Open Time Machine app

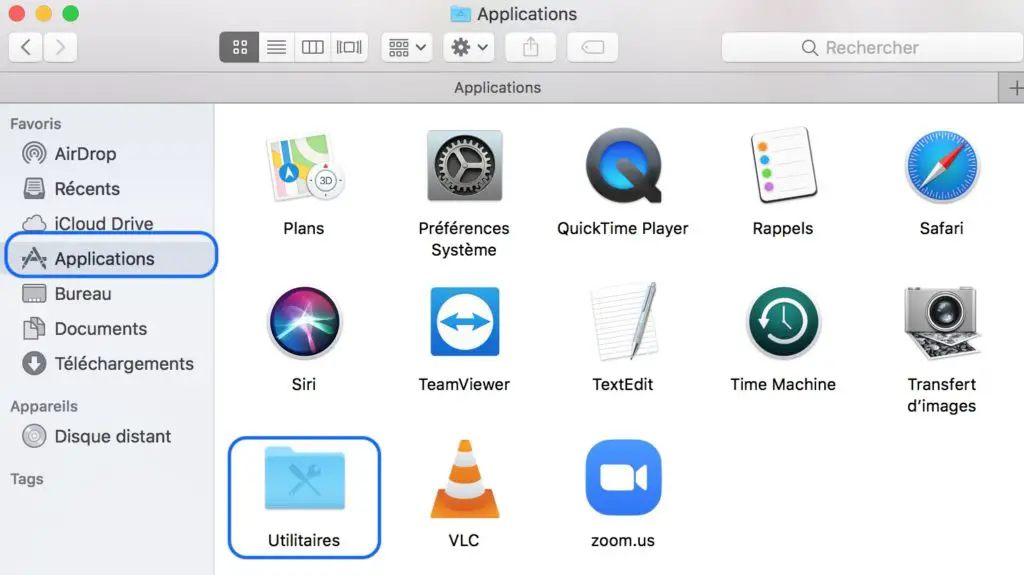[x=783, y=321]
